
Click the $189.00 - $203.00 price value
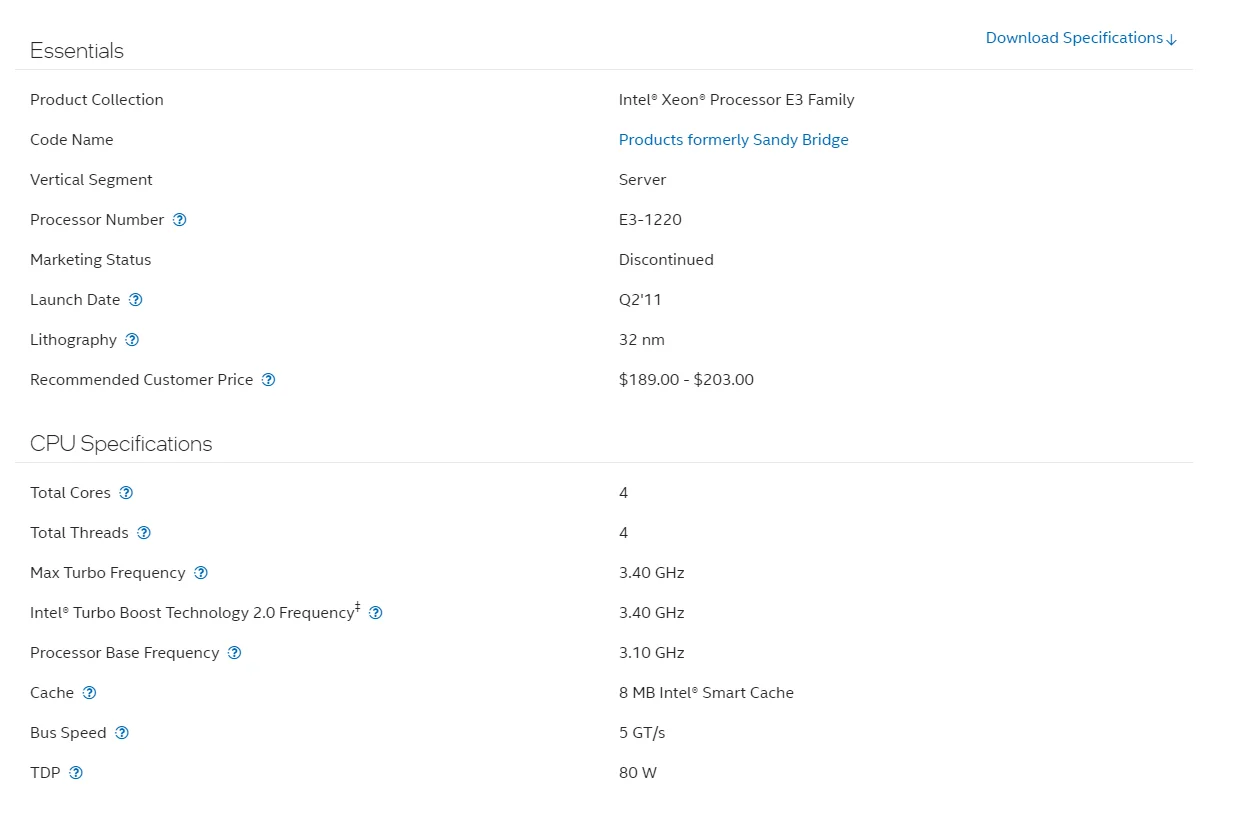[686, 380]
